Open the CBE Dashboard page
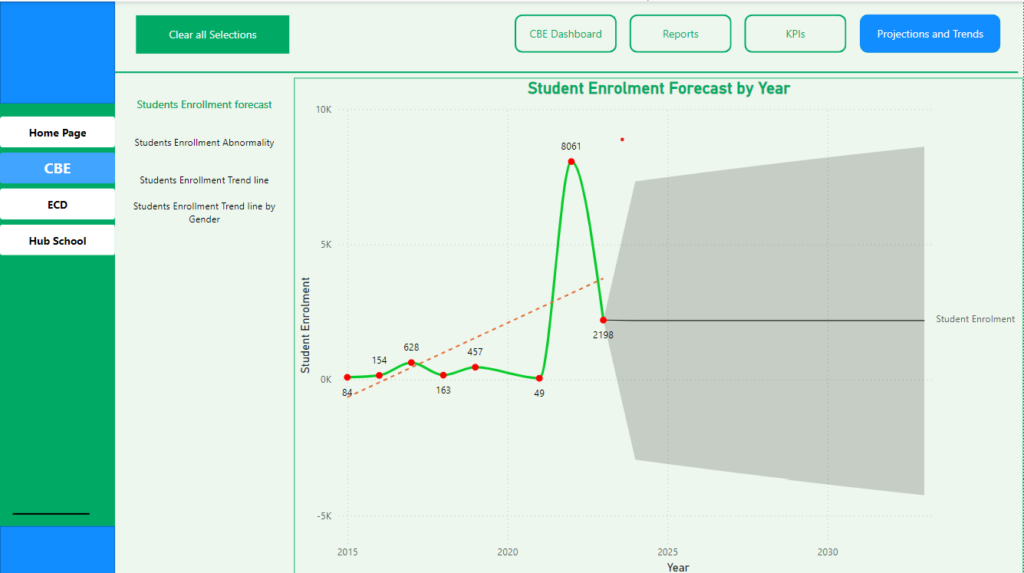The width and height of the screenshot is (1024, 573). click(565, 34)
